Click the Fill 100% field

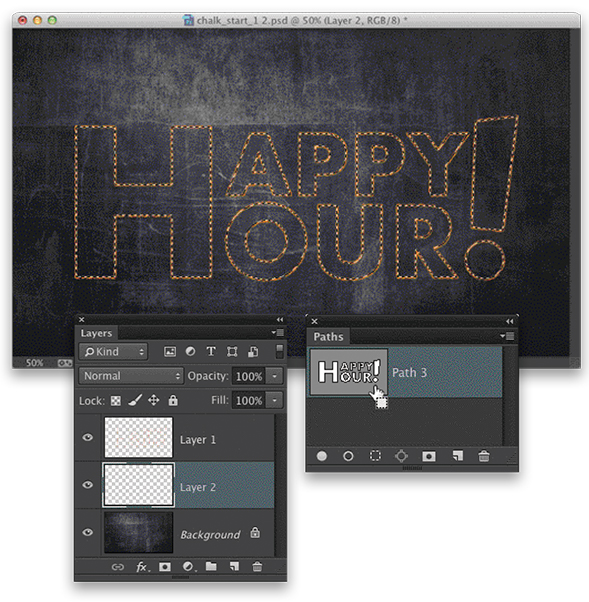tap(249, 400)
